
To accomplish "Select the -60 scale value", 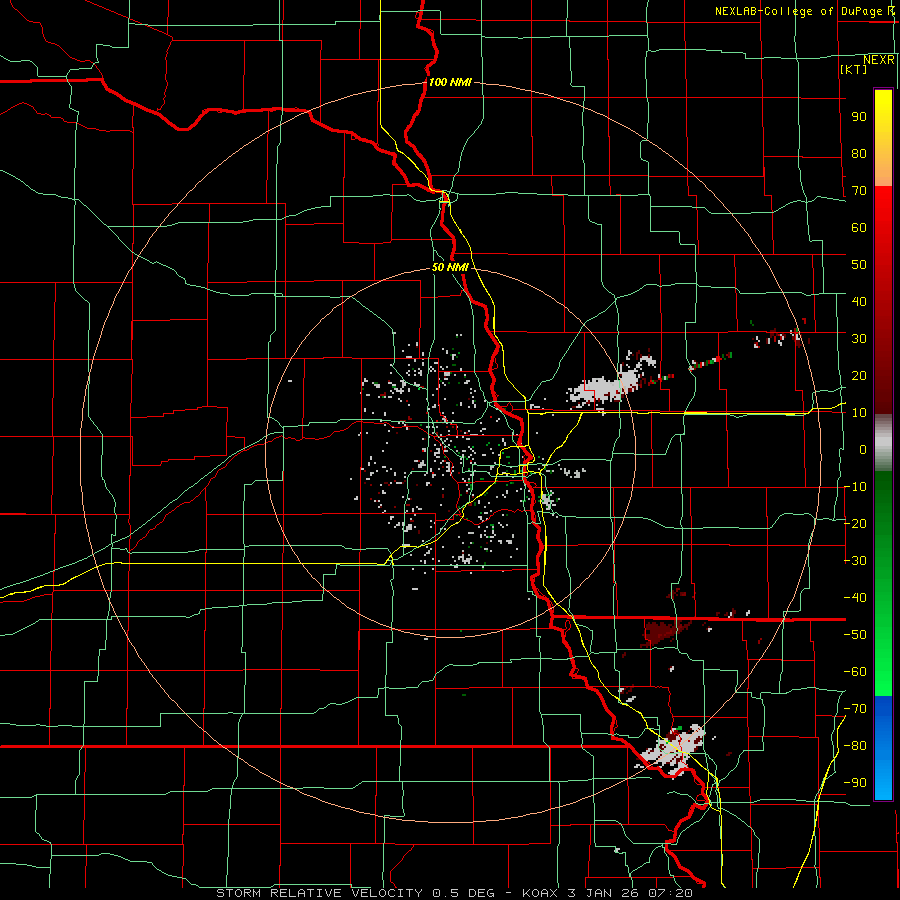I will [855, 672].
